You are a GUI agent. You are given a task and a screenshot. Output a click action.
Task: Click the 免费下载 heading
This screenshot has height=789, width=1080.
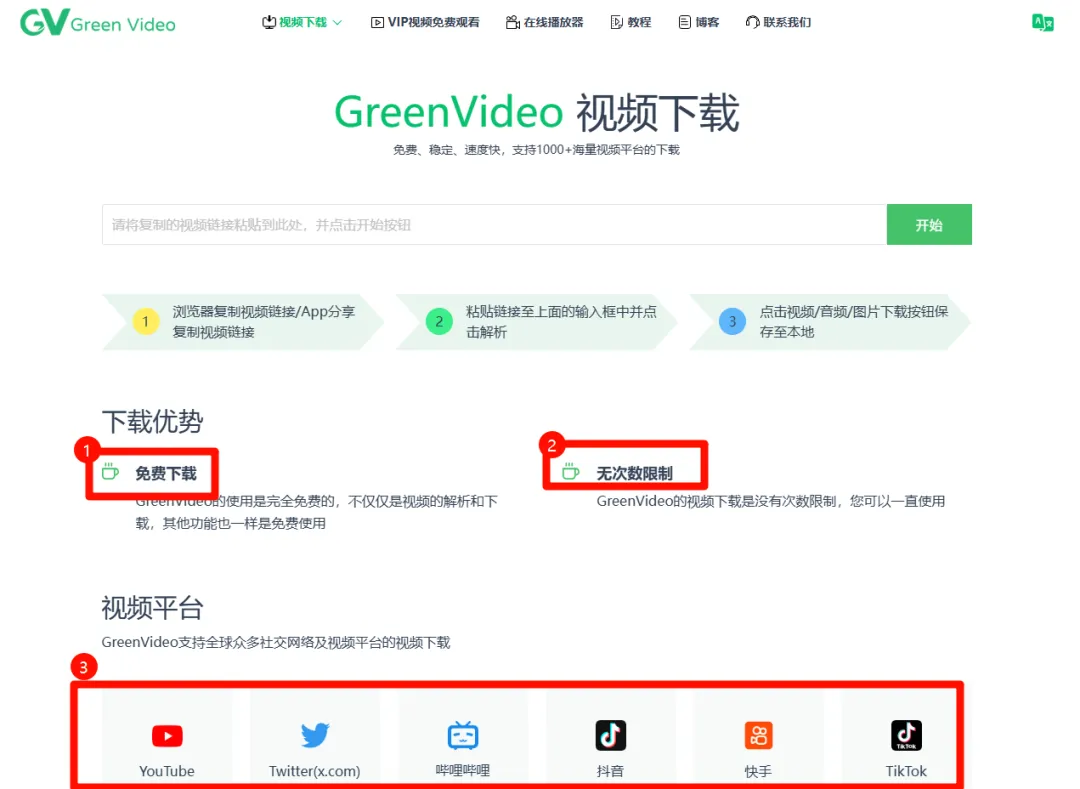(x=166, y=474)
